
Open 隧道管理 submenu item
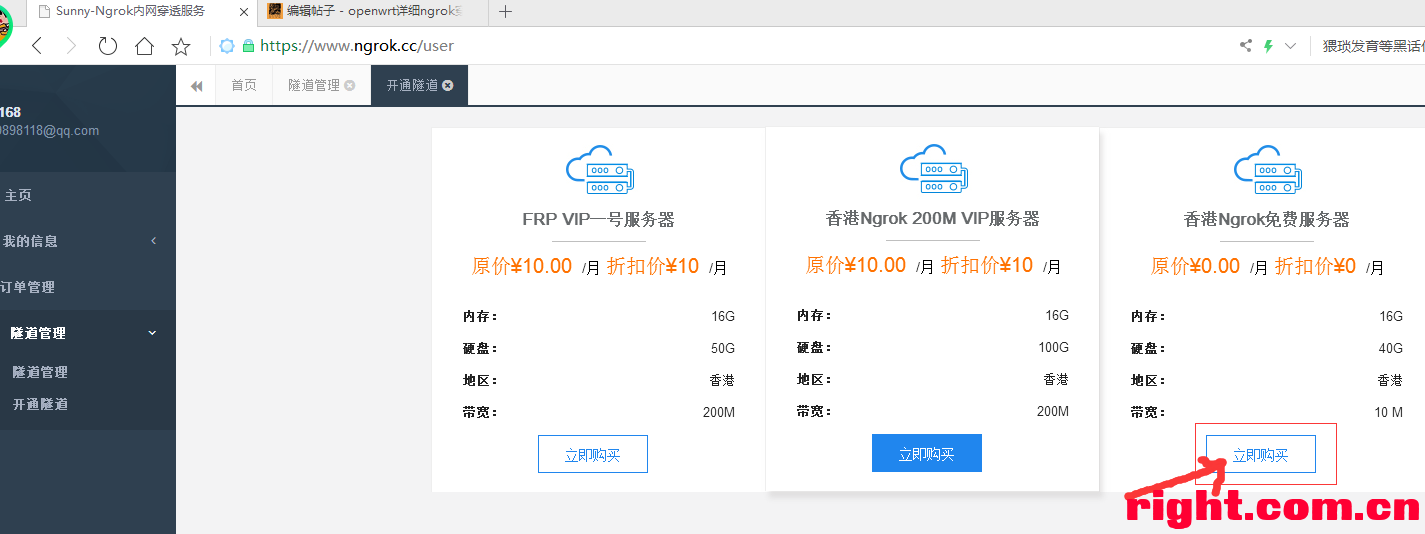[40, 372]
